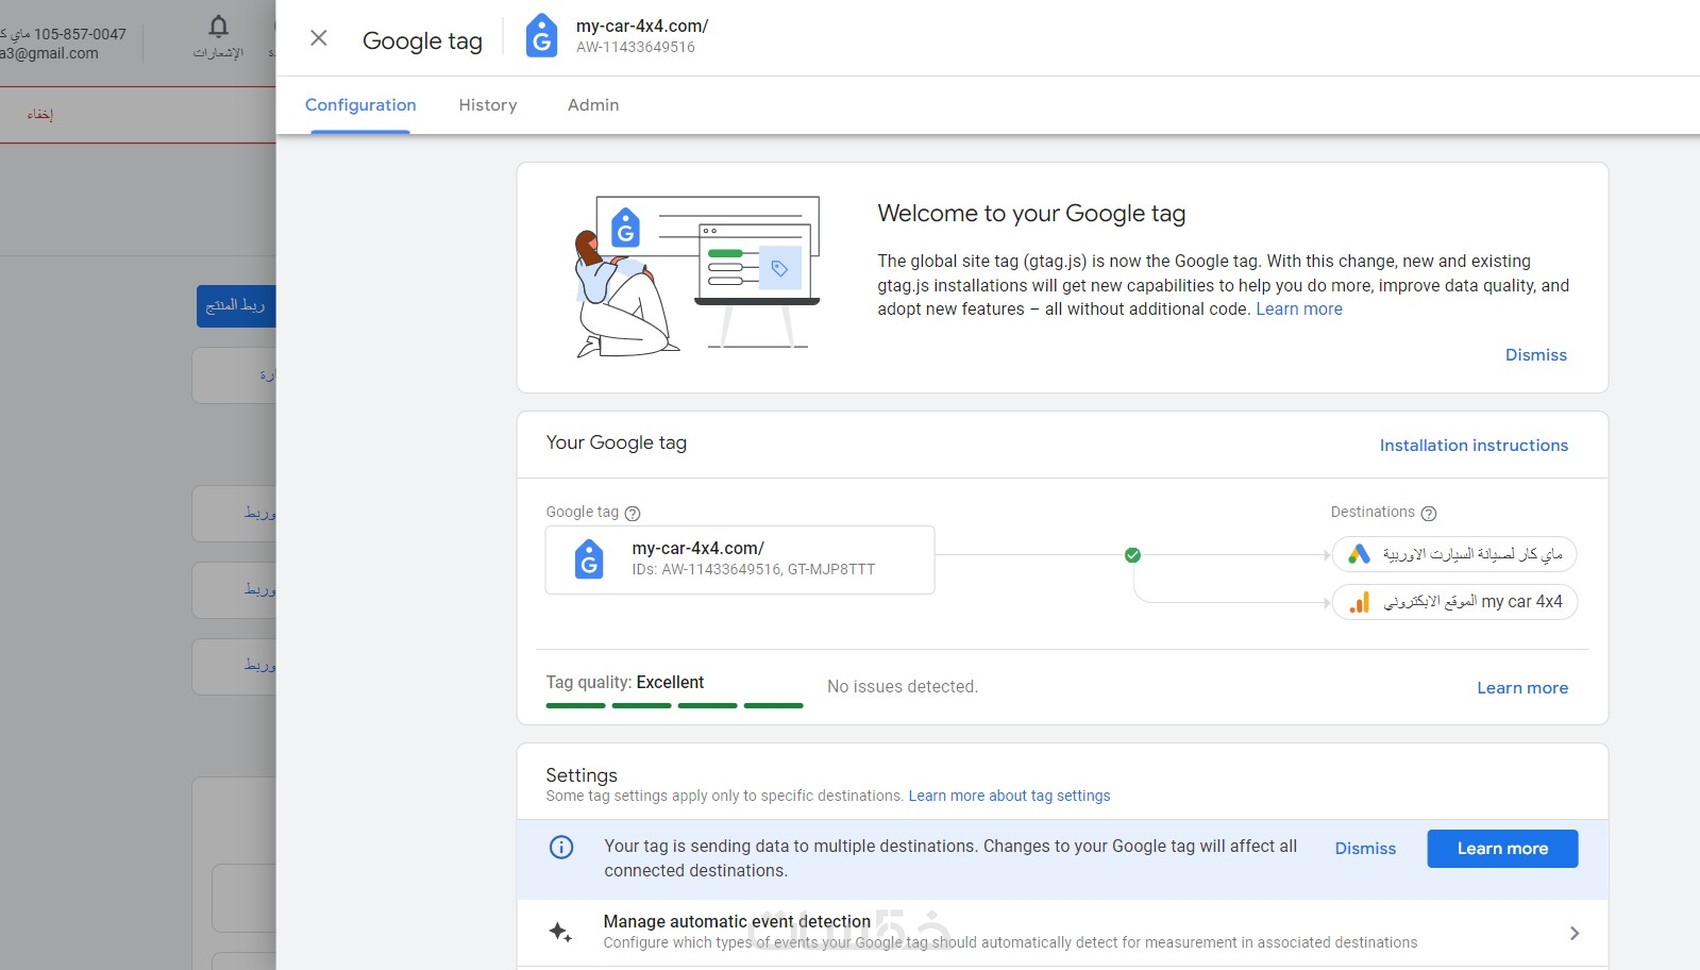Open the Admin tab

coord(593,105)
